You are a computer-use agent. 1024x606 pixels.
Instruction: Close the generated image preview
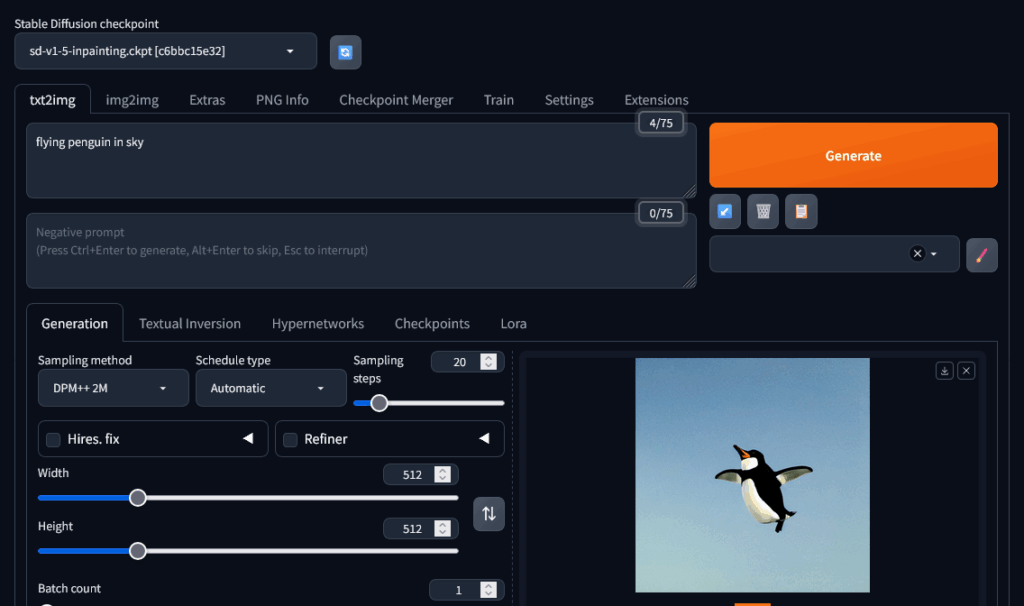tap(966, 371)
